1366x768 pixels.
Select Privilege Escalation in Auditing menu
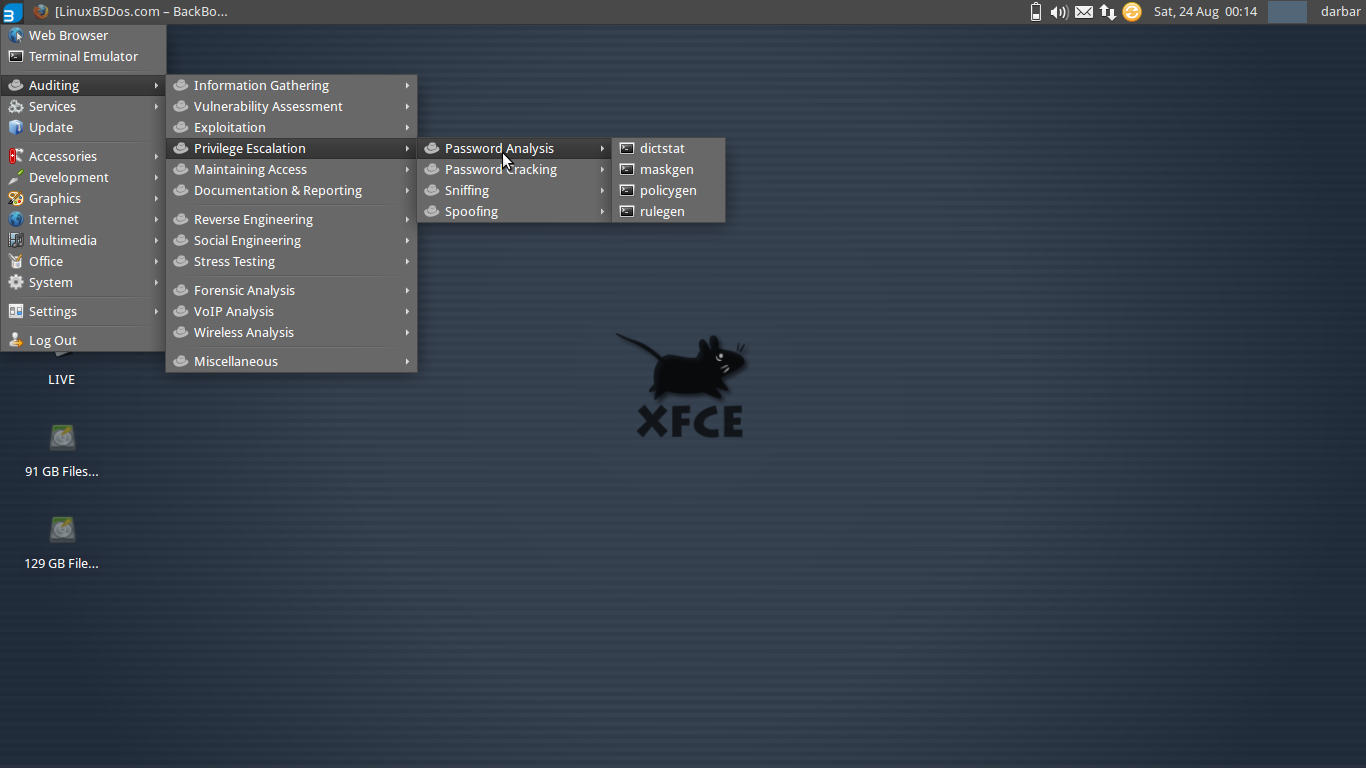coord(291,148)
